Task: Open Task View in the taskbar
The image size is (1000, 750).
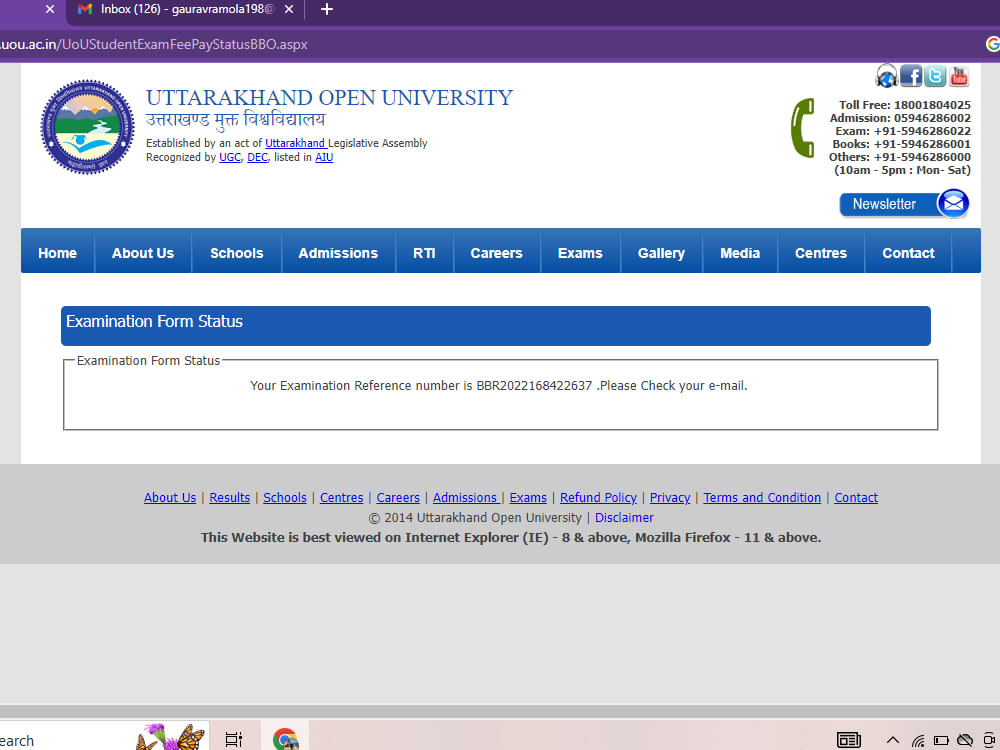Action: (234, 740)
